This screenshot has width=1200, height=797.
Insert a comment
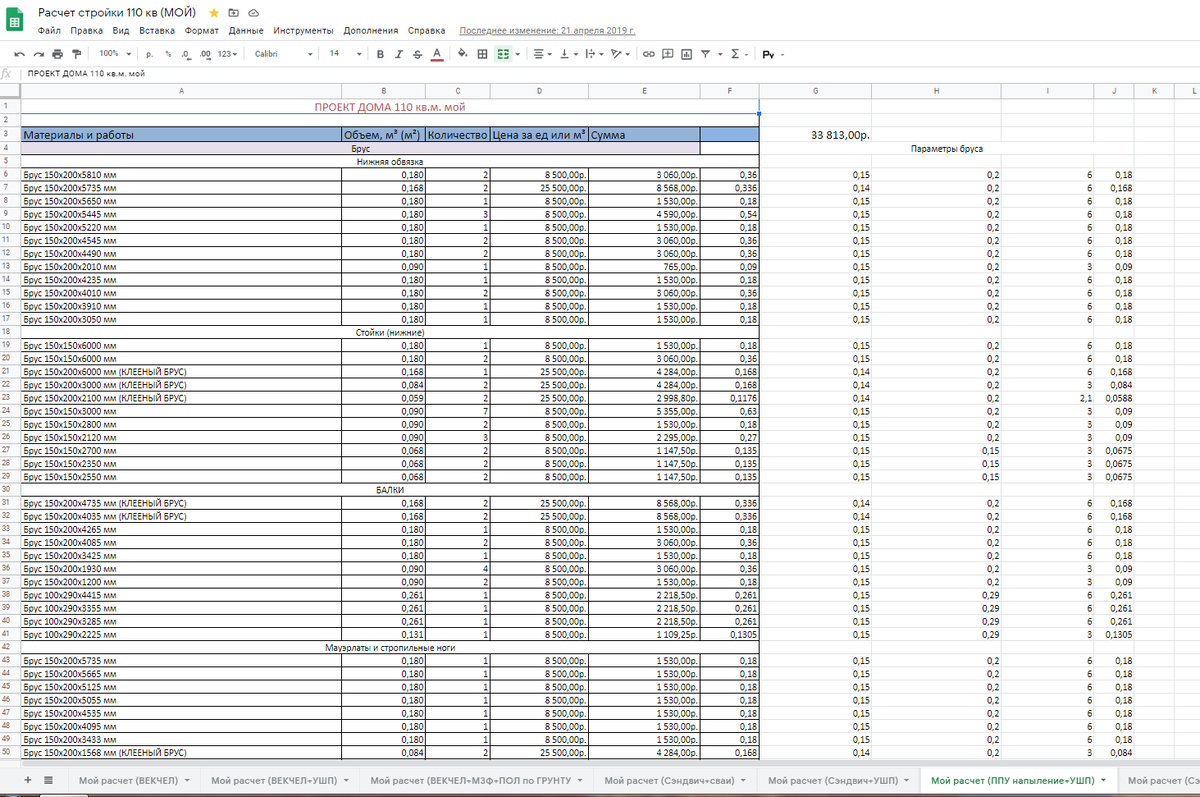pos(668,54)
